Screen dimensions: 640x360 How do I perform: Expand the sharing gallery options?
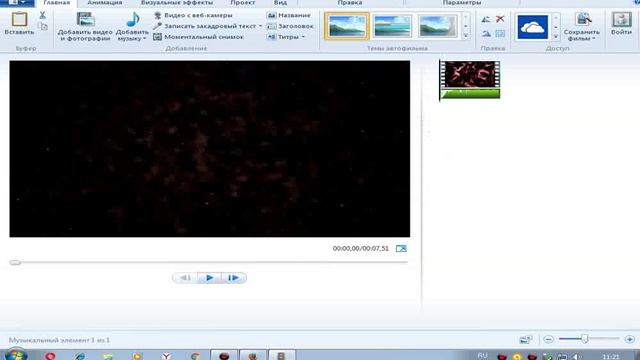pyautogui.click(x=556, y=36)
